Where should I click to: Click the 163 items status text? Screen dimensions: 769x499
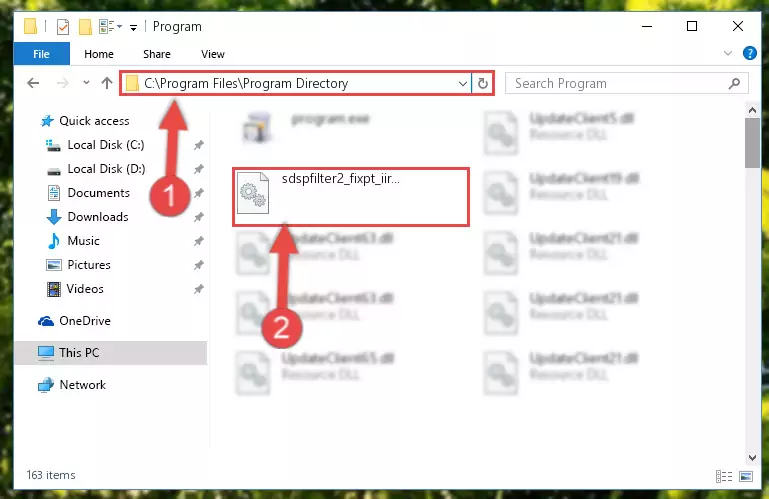[x=51, y=475]
